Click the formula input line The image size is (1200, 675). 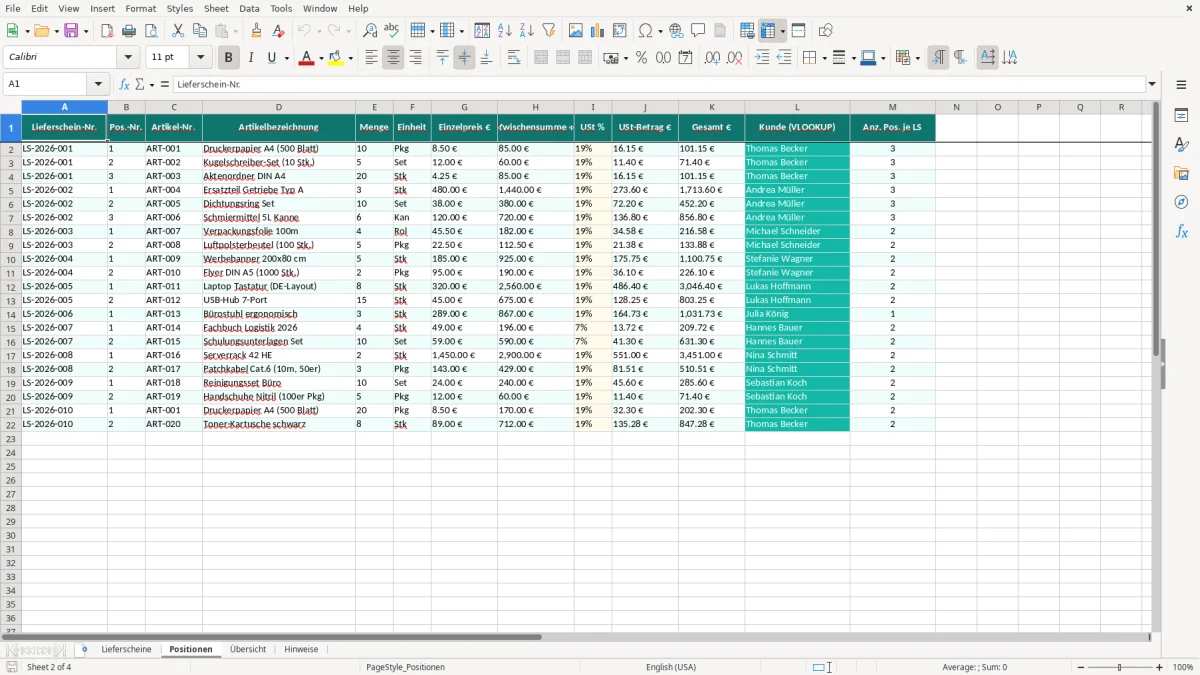pyautogui.click(x=659, y=85)
